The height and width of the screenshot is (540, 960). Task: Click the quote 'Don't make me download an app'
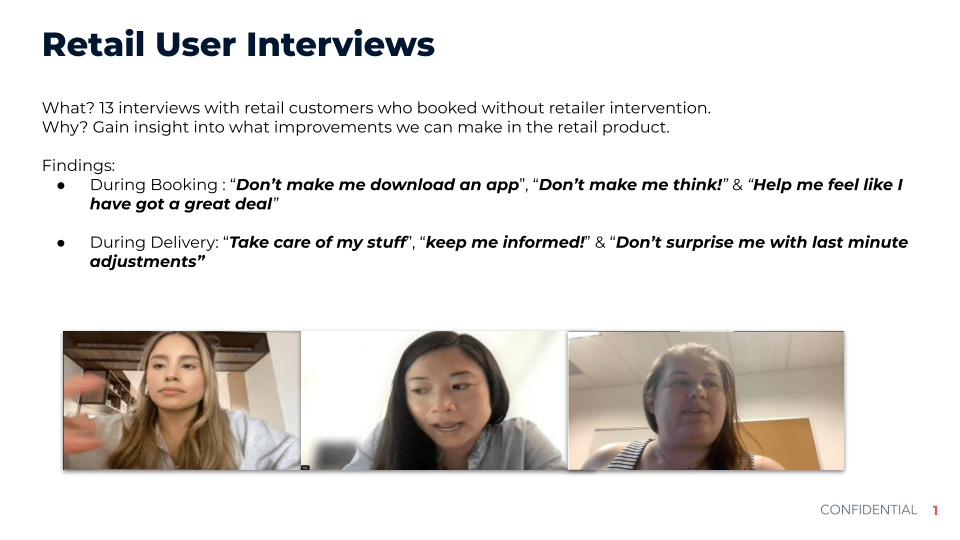point(377,185)
